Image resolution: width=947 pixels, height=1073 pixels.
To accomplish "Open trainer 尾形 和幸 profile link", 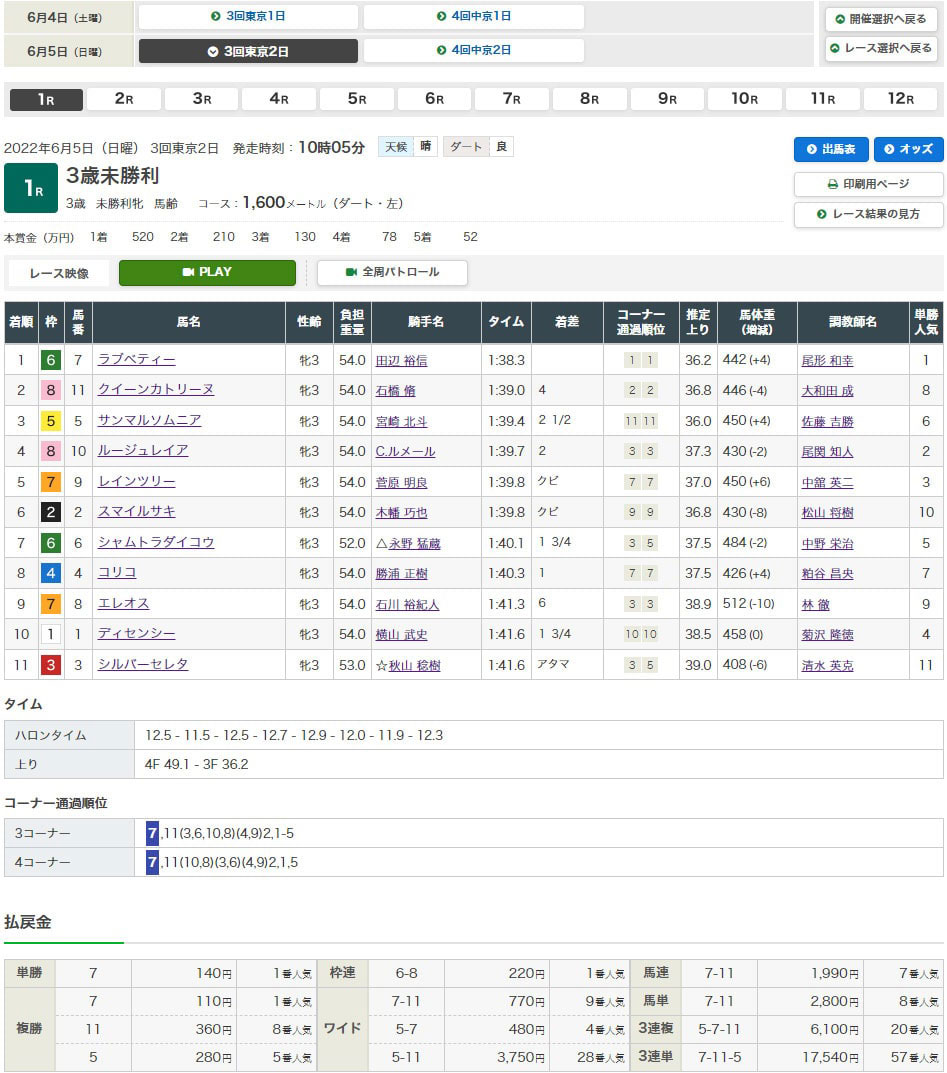I will (x=827, y=361).
